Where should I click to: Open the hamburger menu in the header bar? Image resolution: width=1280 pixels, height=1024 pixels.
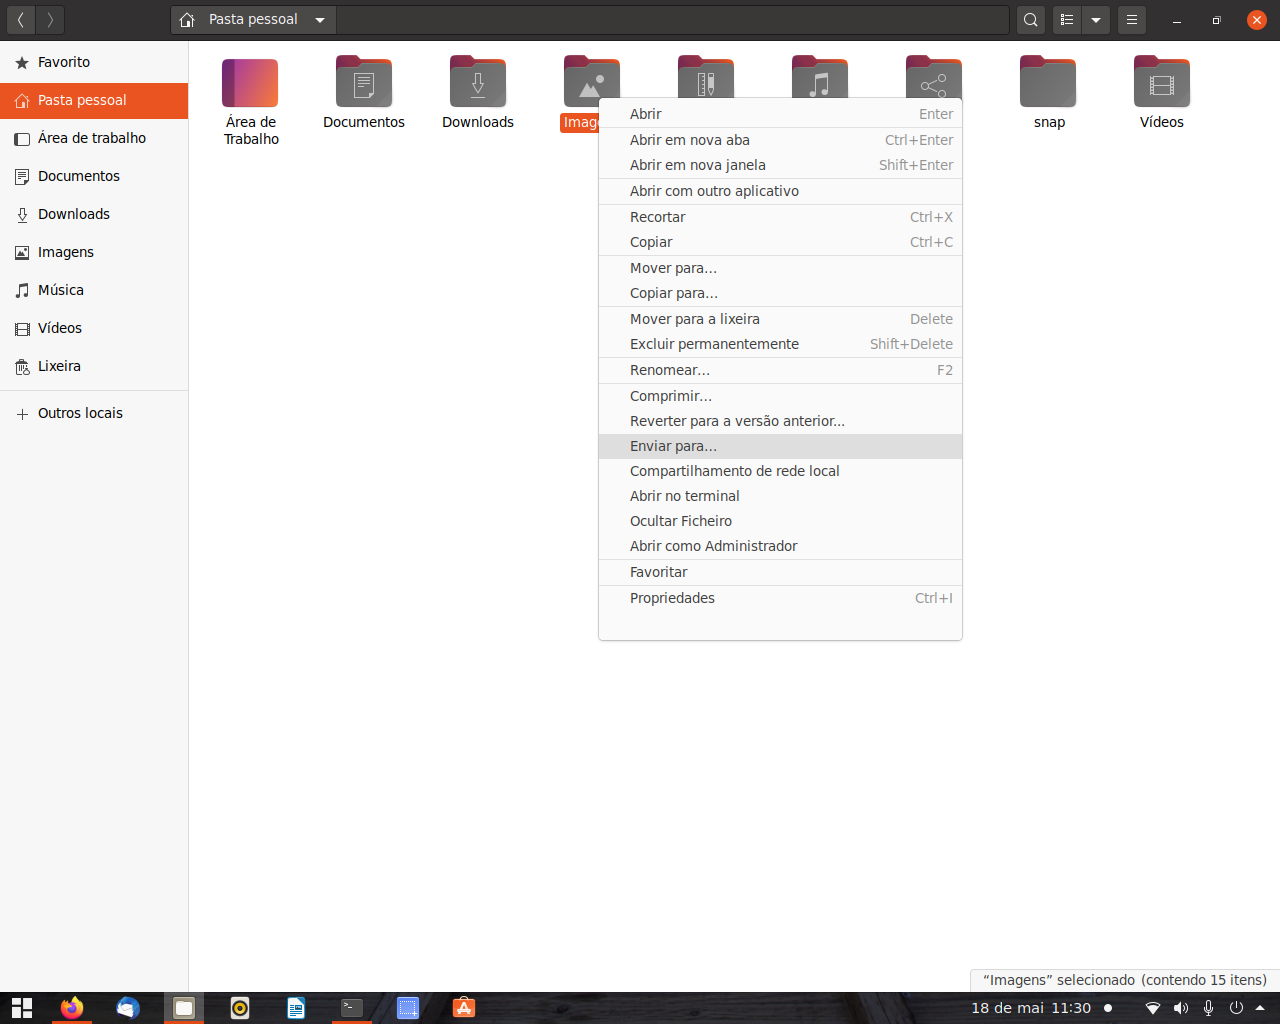click(1131, 20)
